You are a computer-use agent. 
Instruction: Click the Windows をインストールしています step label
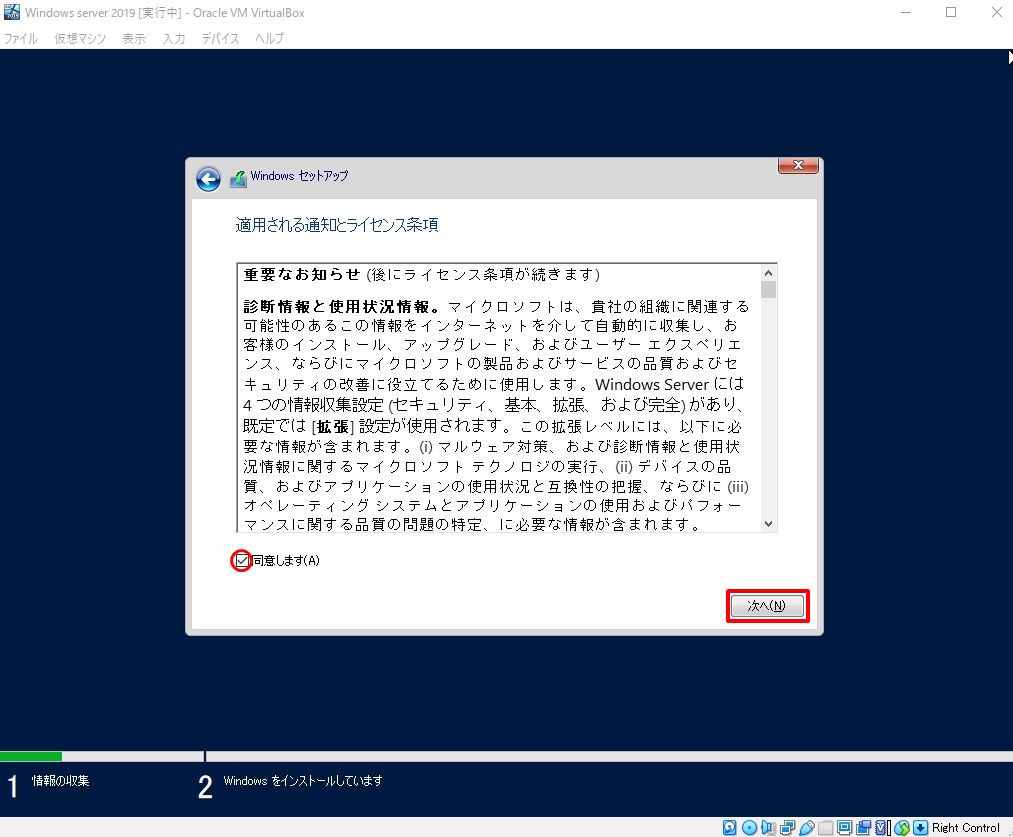pyautogui.click(x=302, y=781)
